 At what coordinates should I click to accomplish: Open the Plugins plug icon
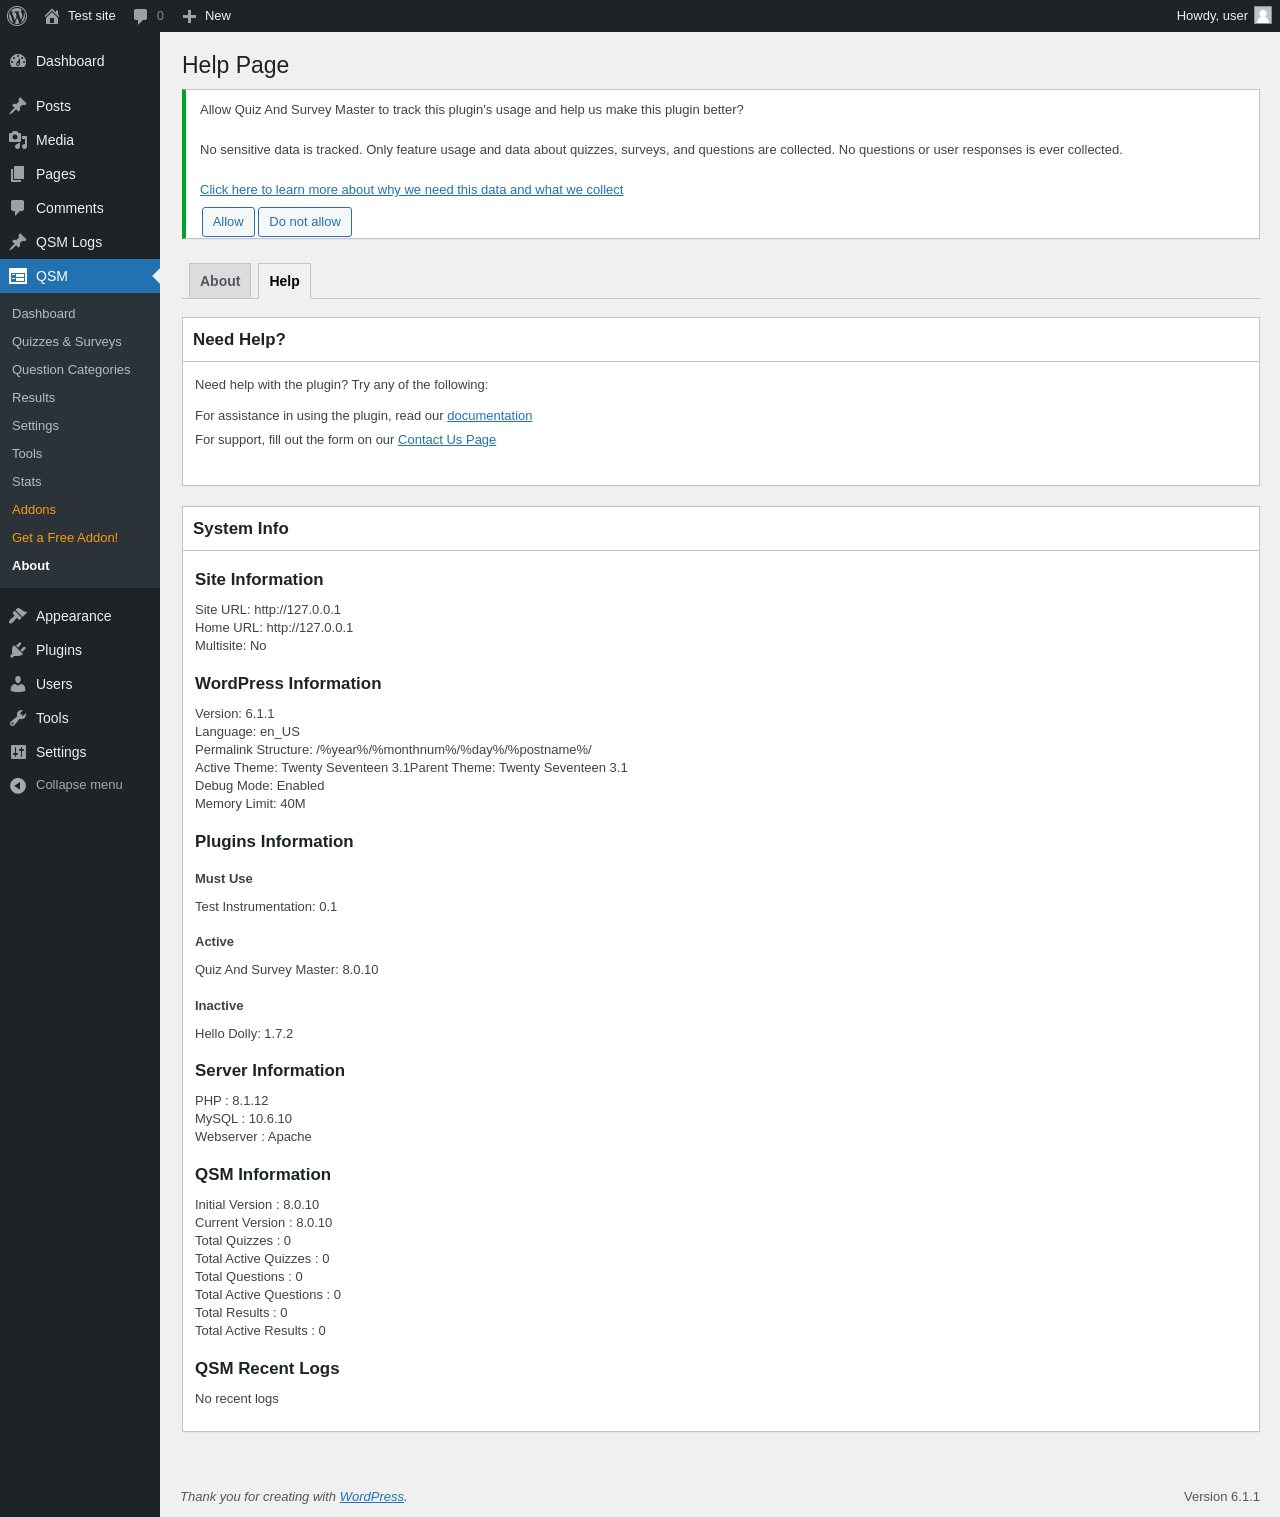pyautogui.click(x=18, y=650)
